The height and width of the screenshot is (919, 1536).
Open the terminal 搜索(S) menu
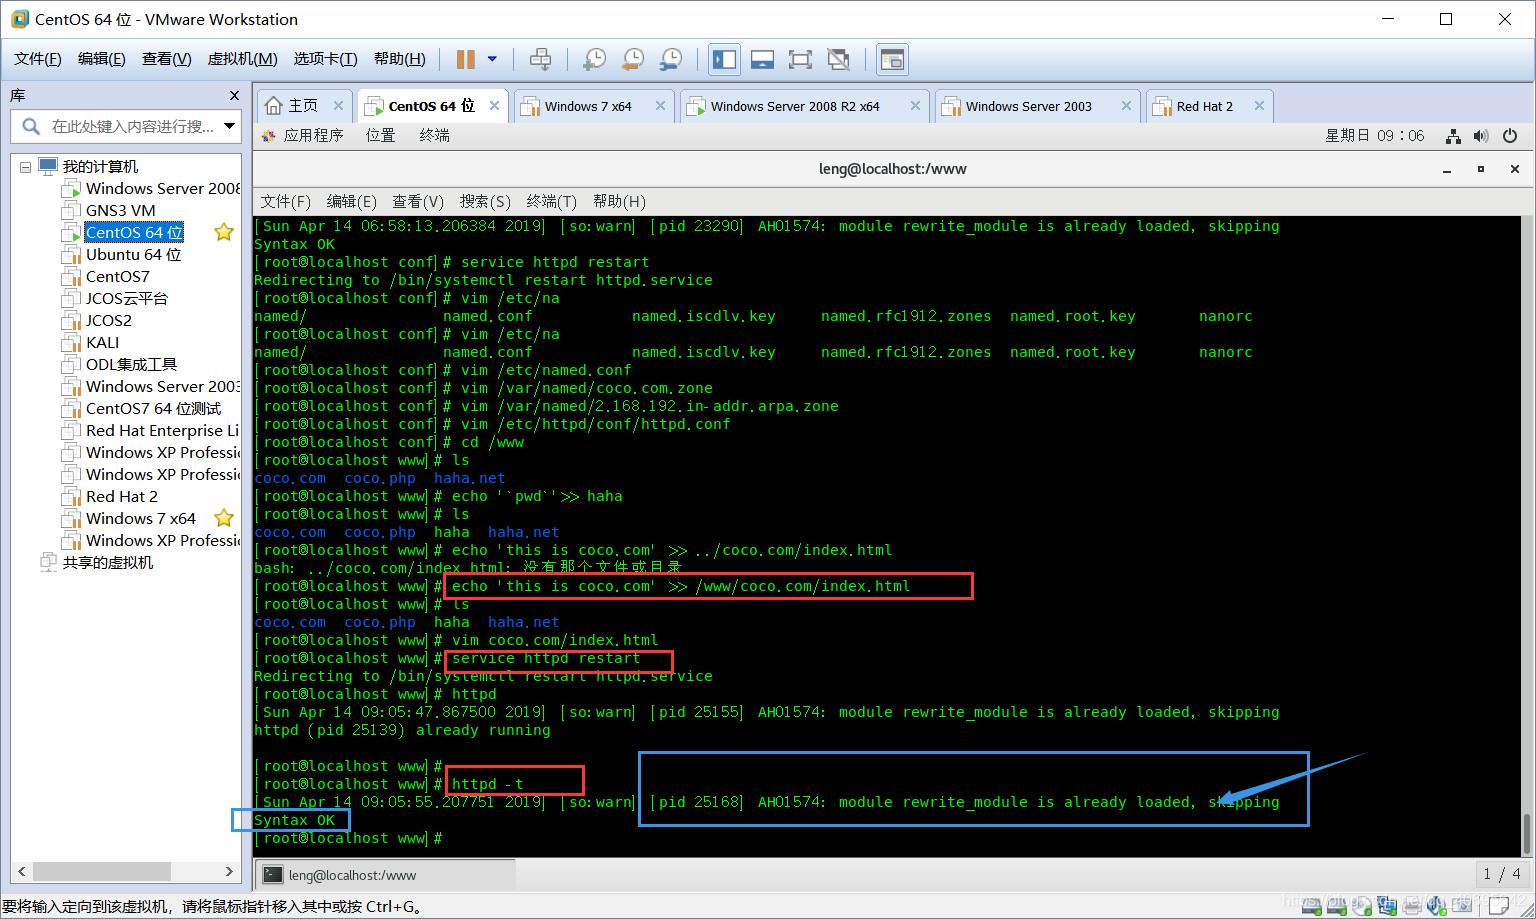485,201
